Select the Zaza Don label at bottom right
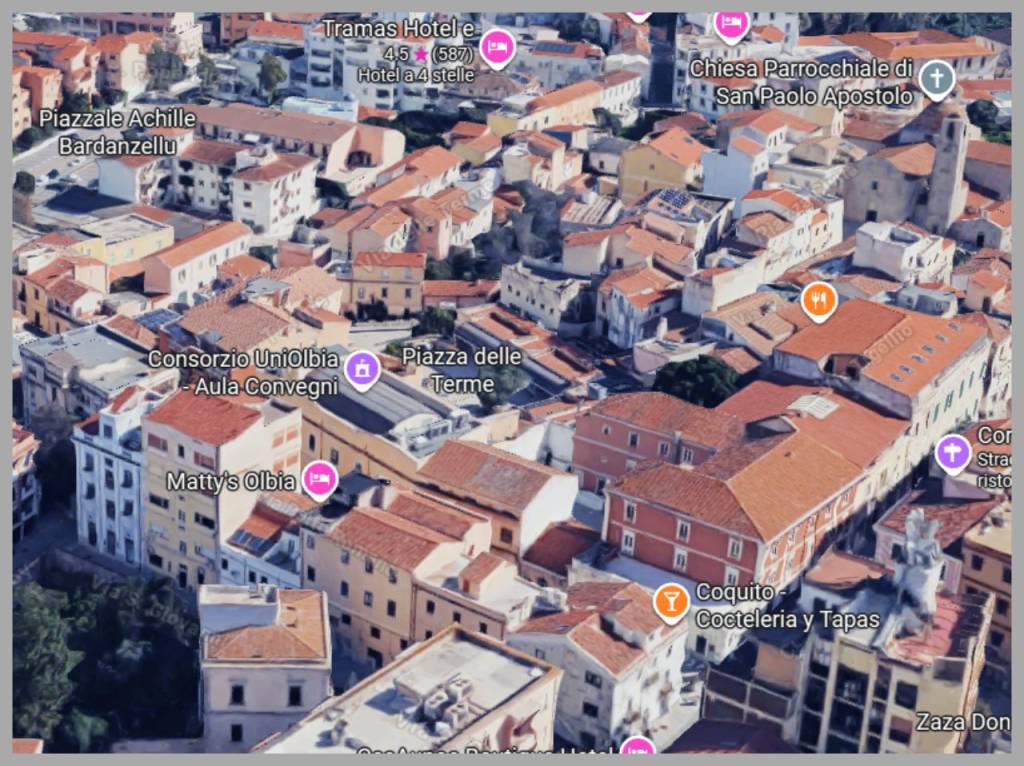Image resolution: width=1024 pixels, height=766 pixels. pyautogui.click(x=962, y=721)
